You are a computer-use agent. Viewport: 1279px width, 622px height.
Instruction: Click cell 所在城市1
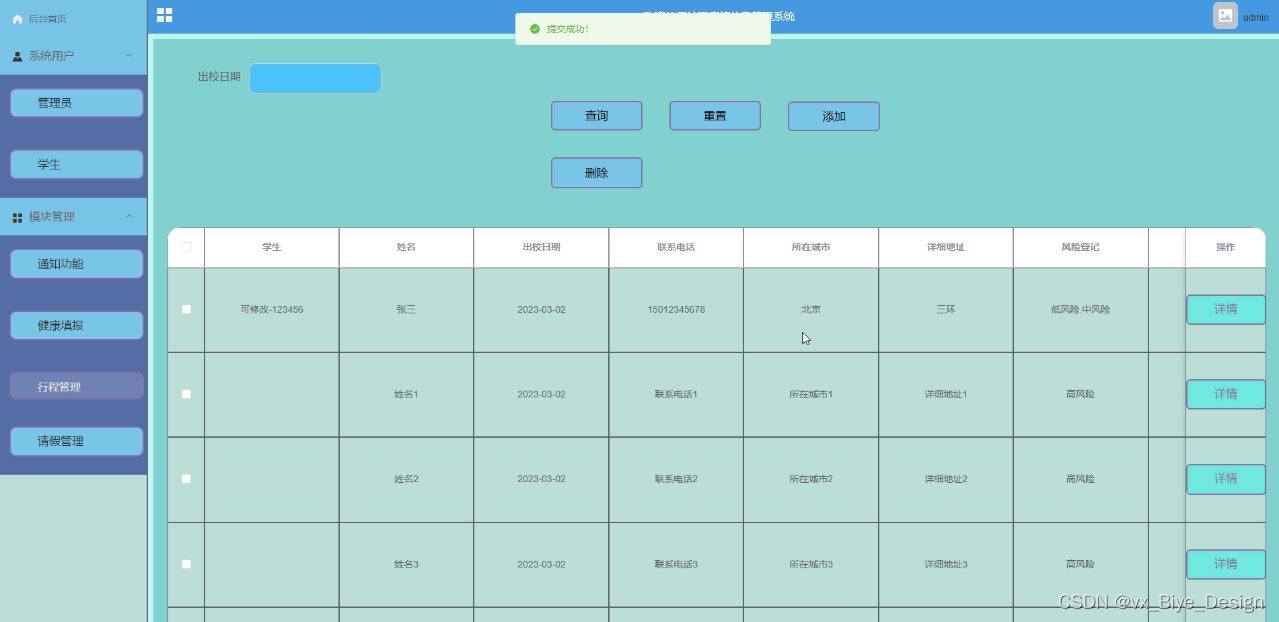pyautogui.click(x=811, y=394)
